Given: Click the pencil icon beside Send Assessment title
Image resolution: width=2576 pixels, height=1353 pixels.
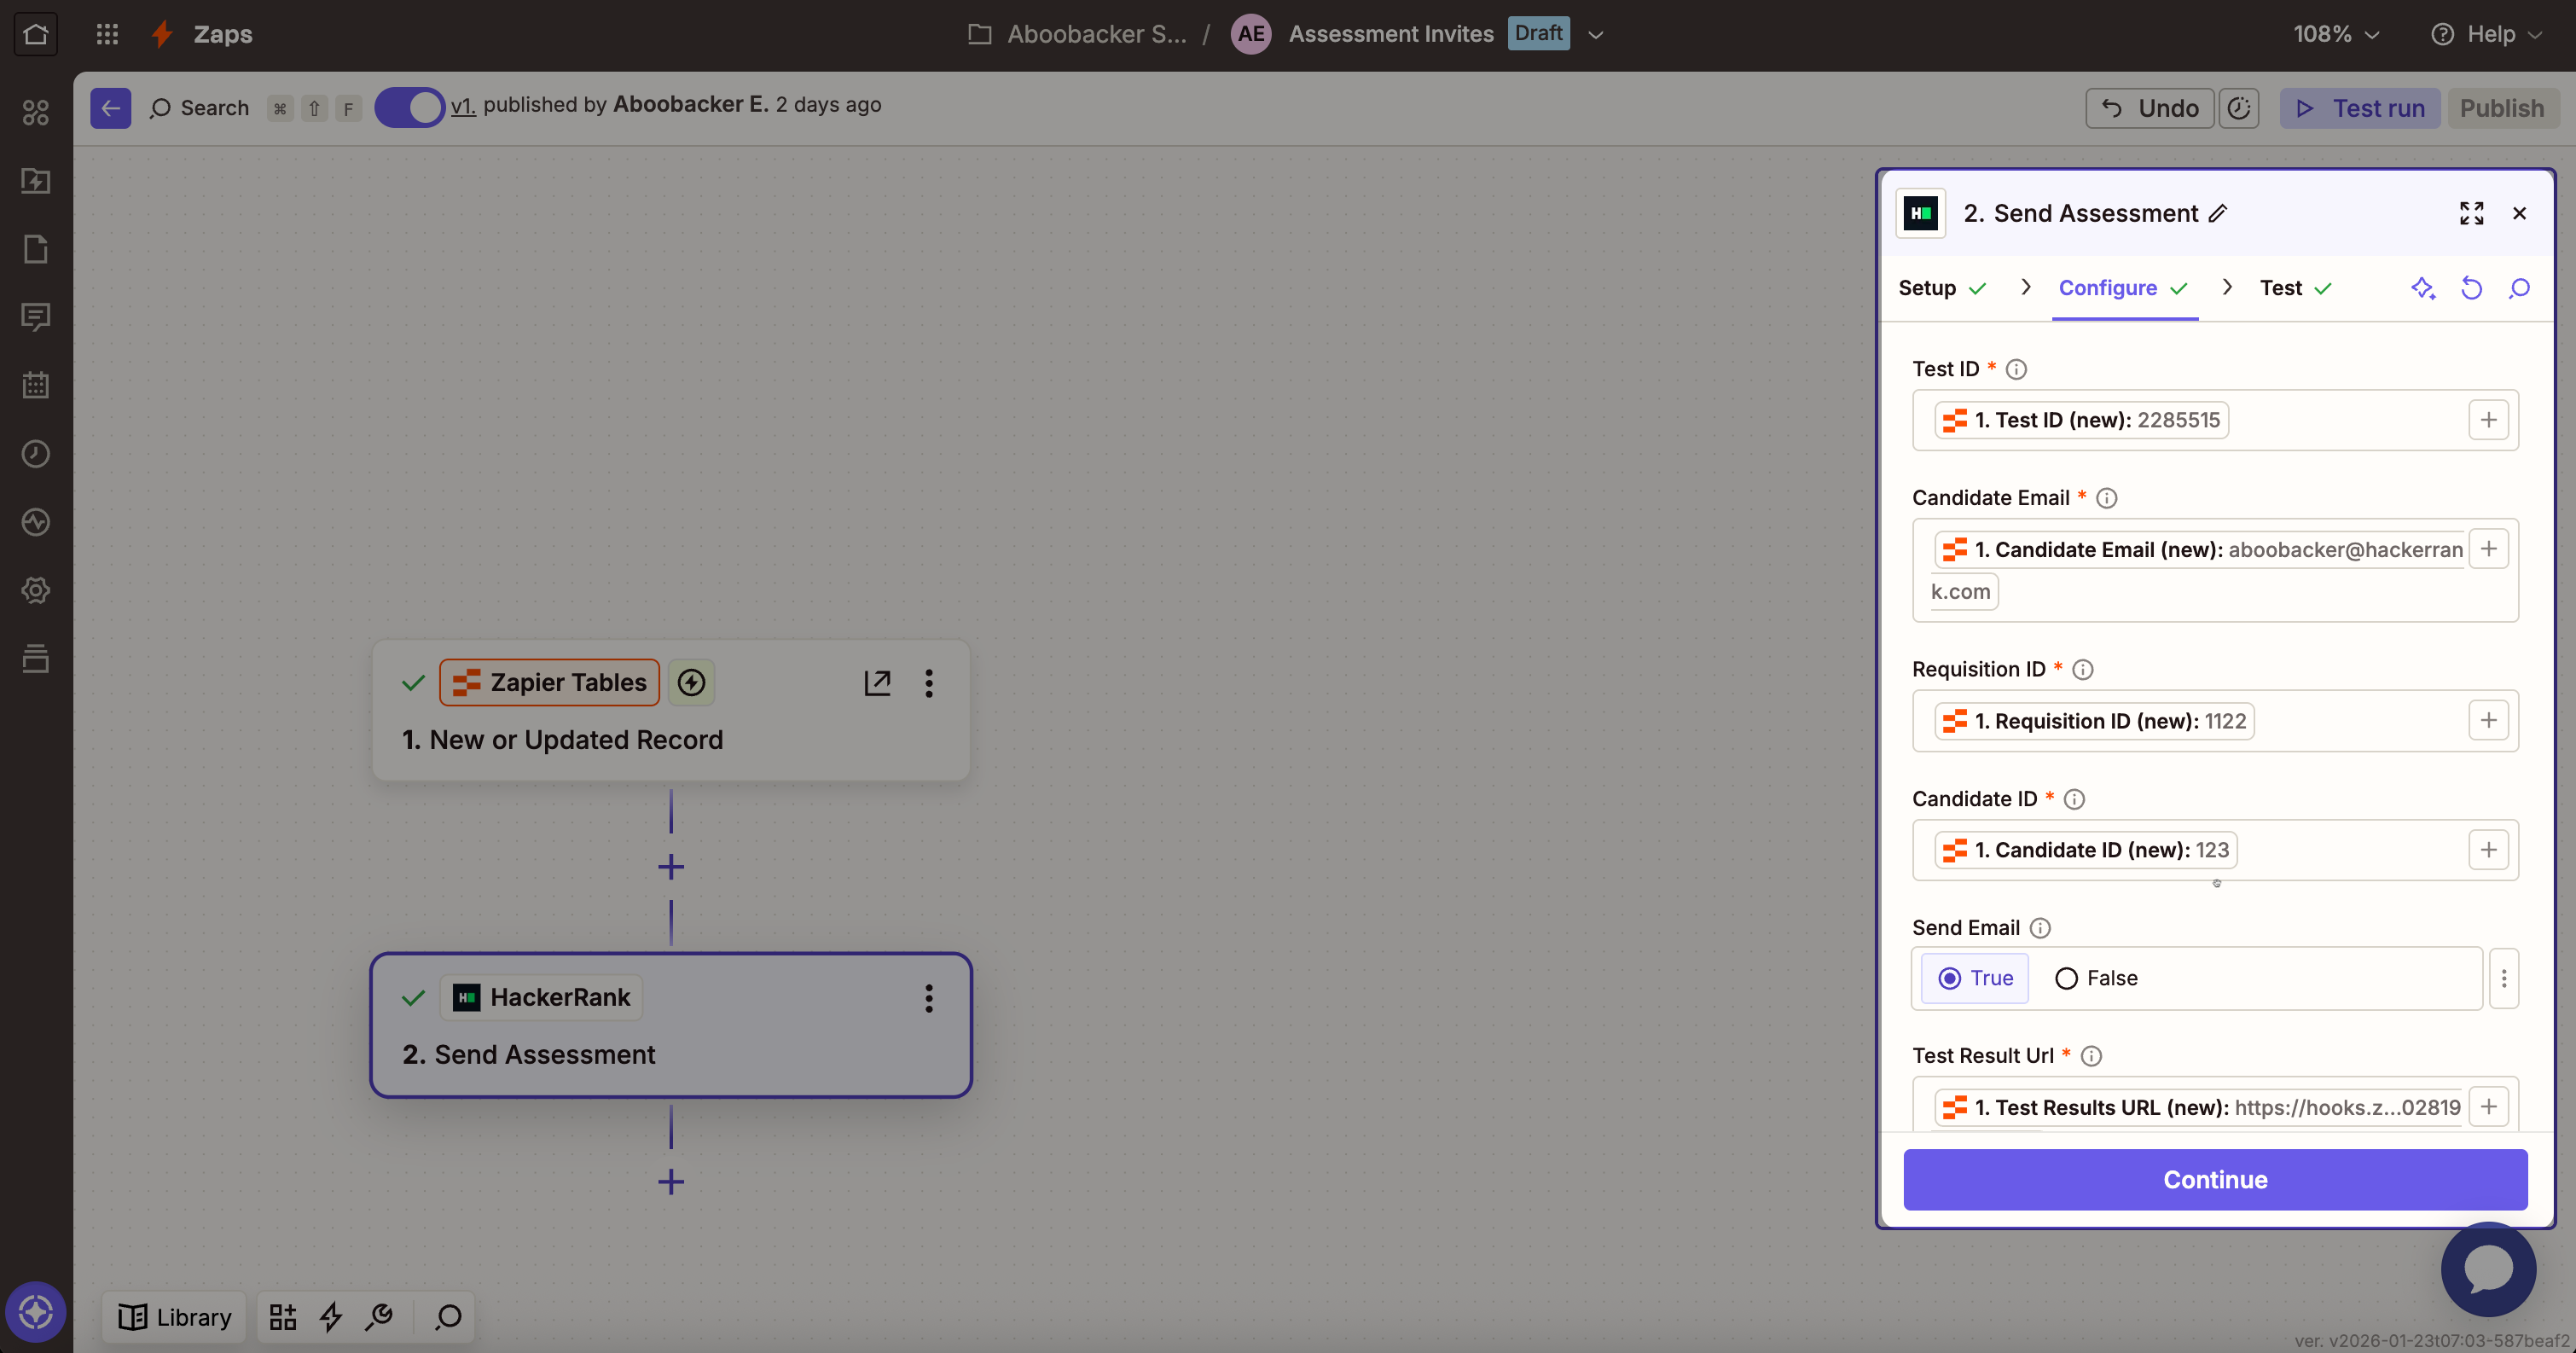Looking at the screenshot, I should (x=2217, y=213).
